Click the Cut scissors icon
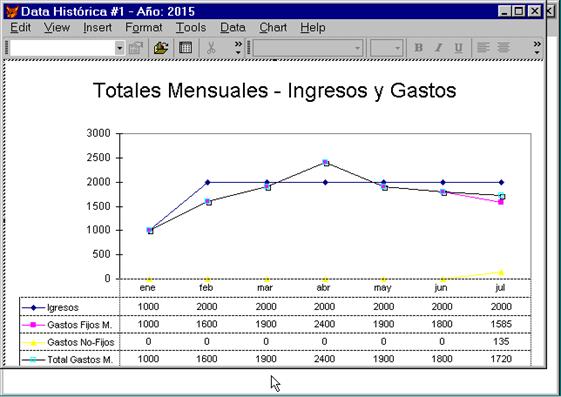 pyautogui.click(x=211, y=48)
